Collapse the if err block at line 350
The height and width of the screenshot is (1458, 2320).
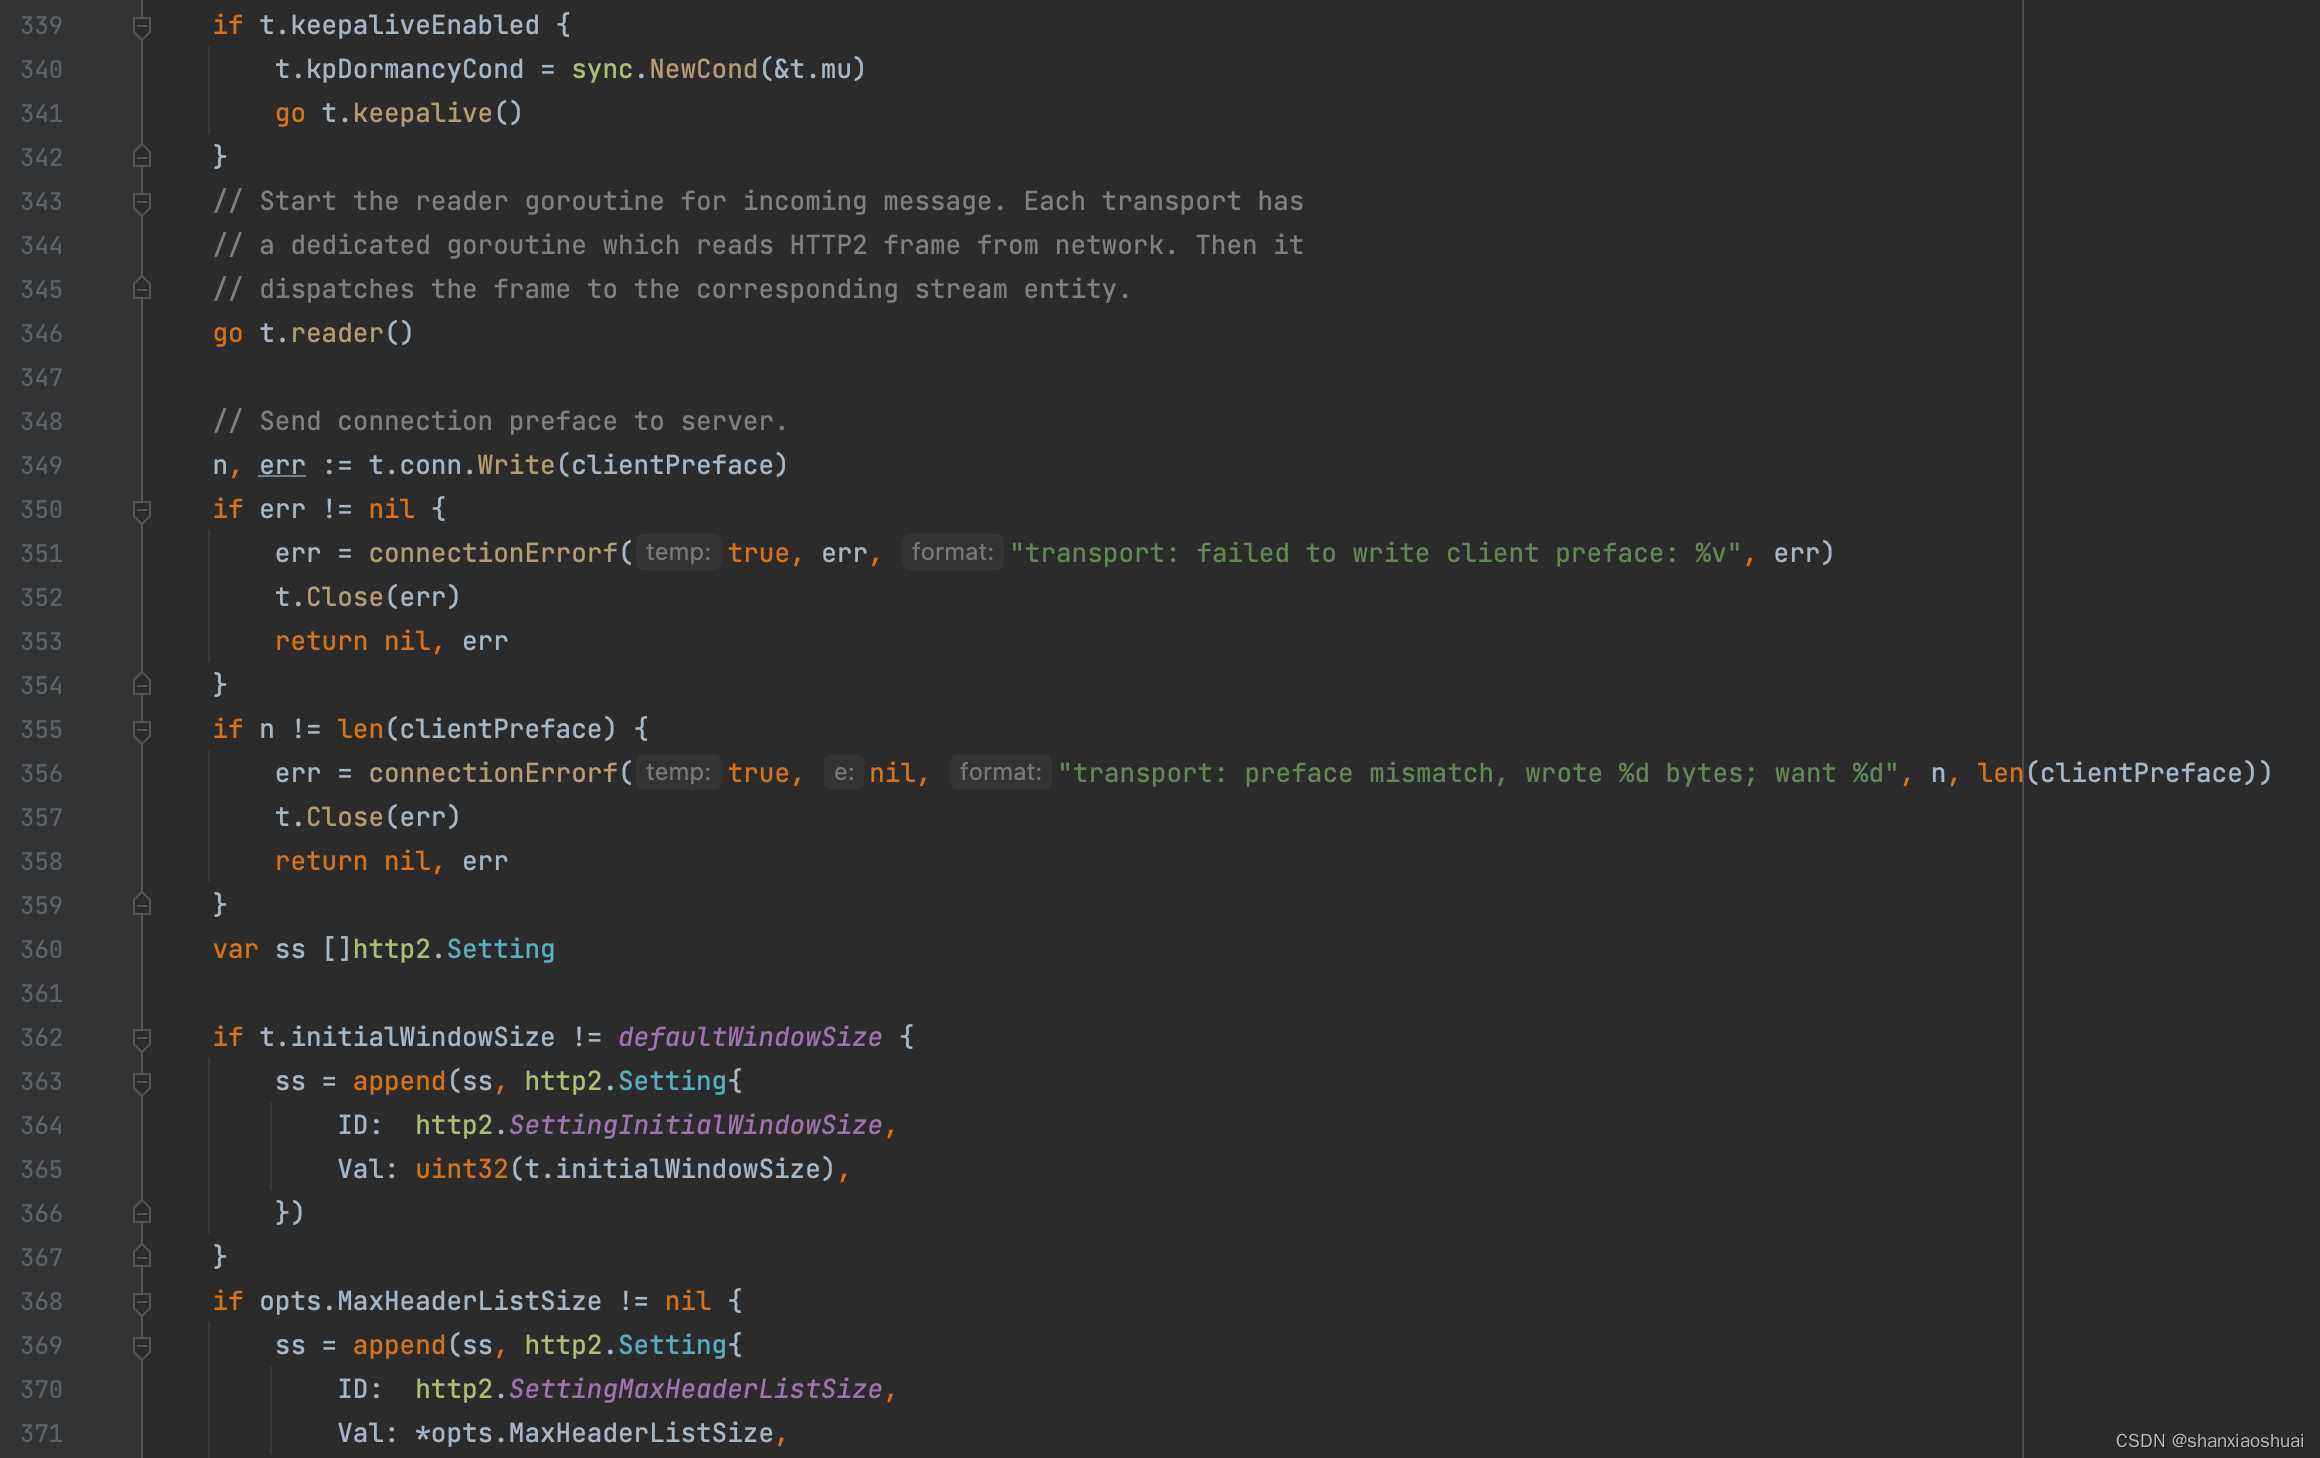pyautogui.click(x=142, y=510)
